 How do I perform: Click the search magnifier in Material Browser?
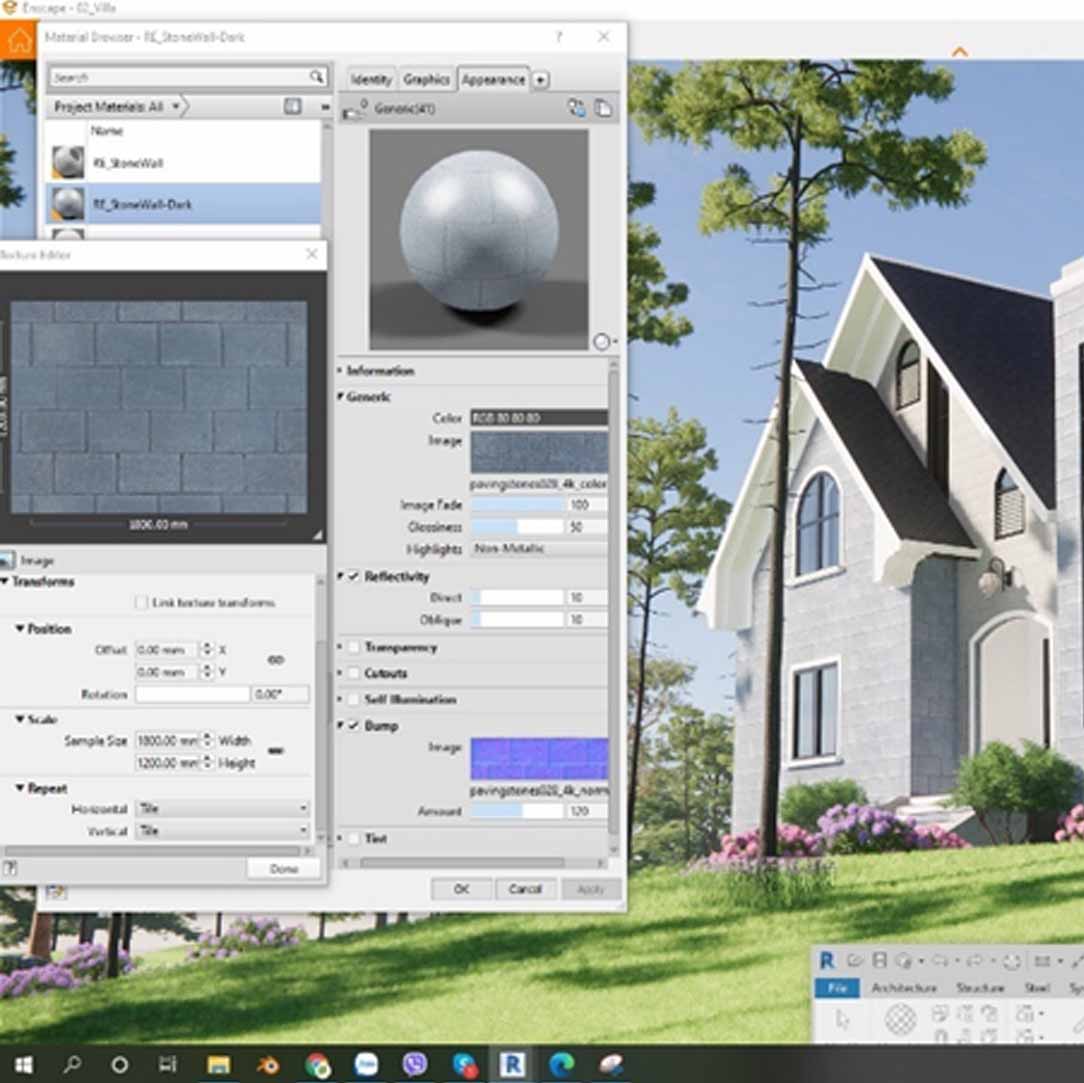pos(316,77)
